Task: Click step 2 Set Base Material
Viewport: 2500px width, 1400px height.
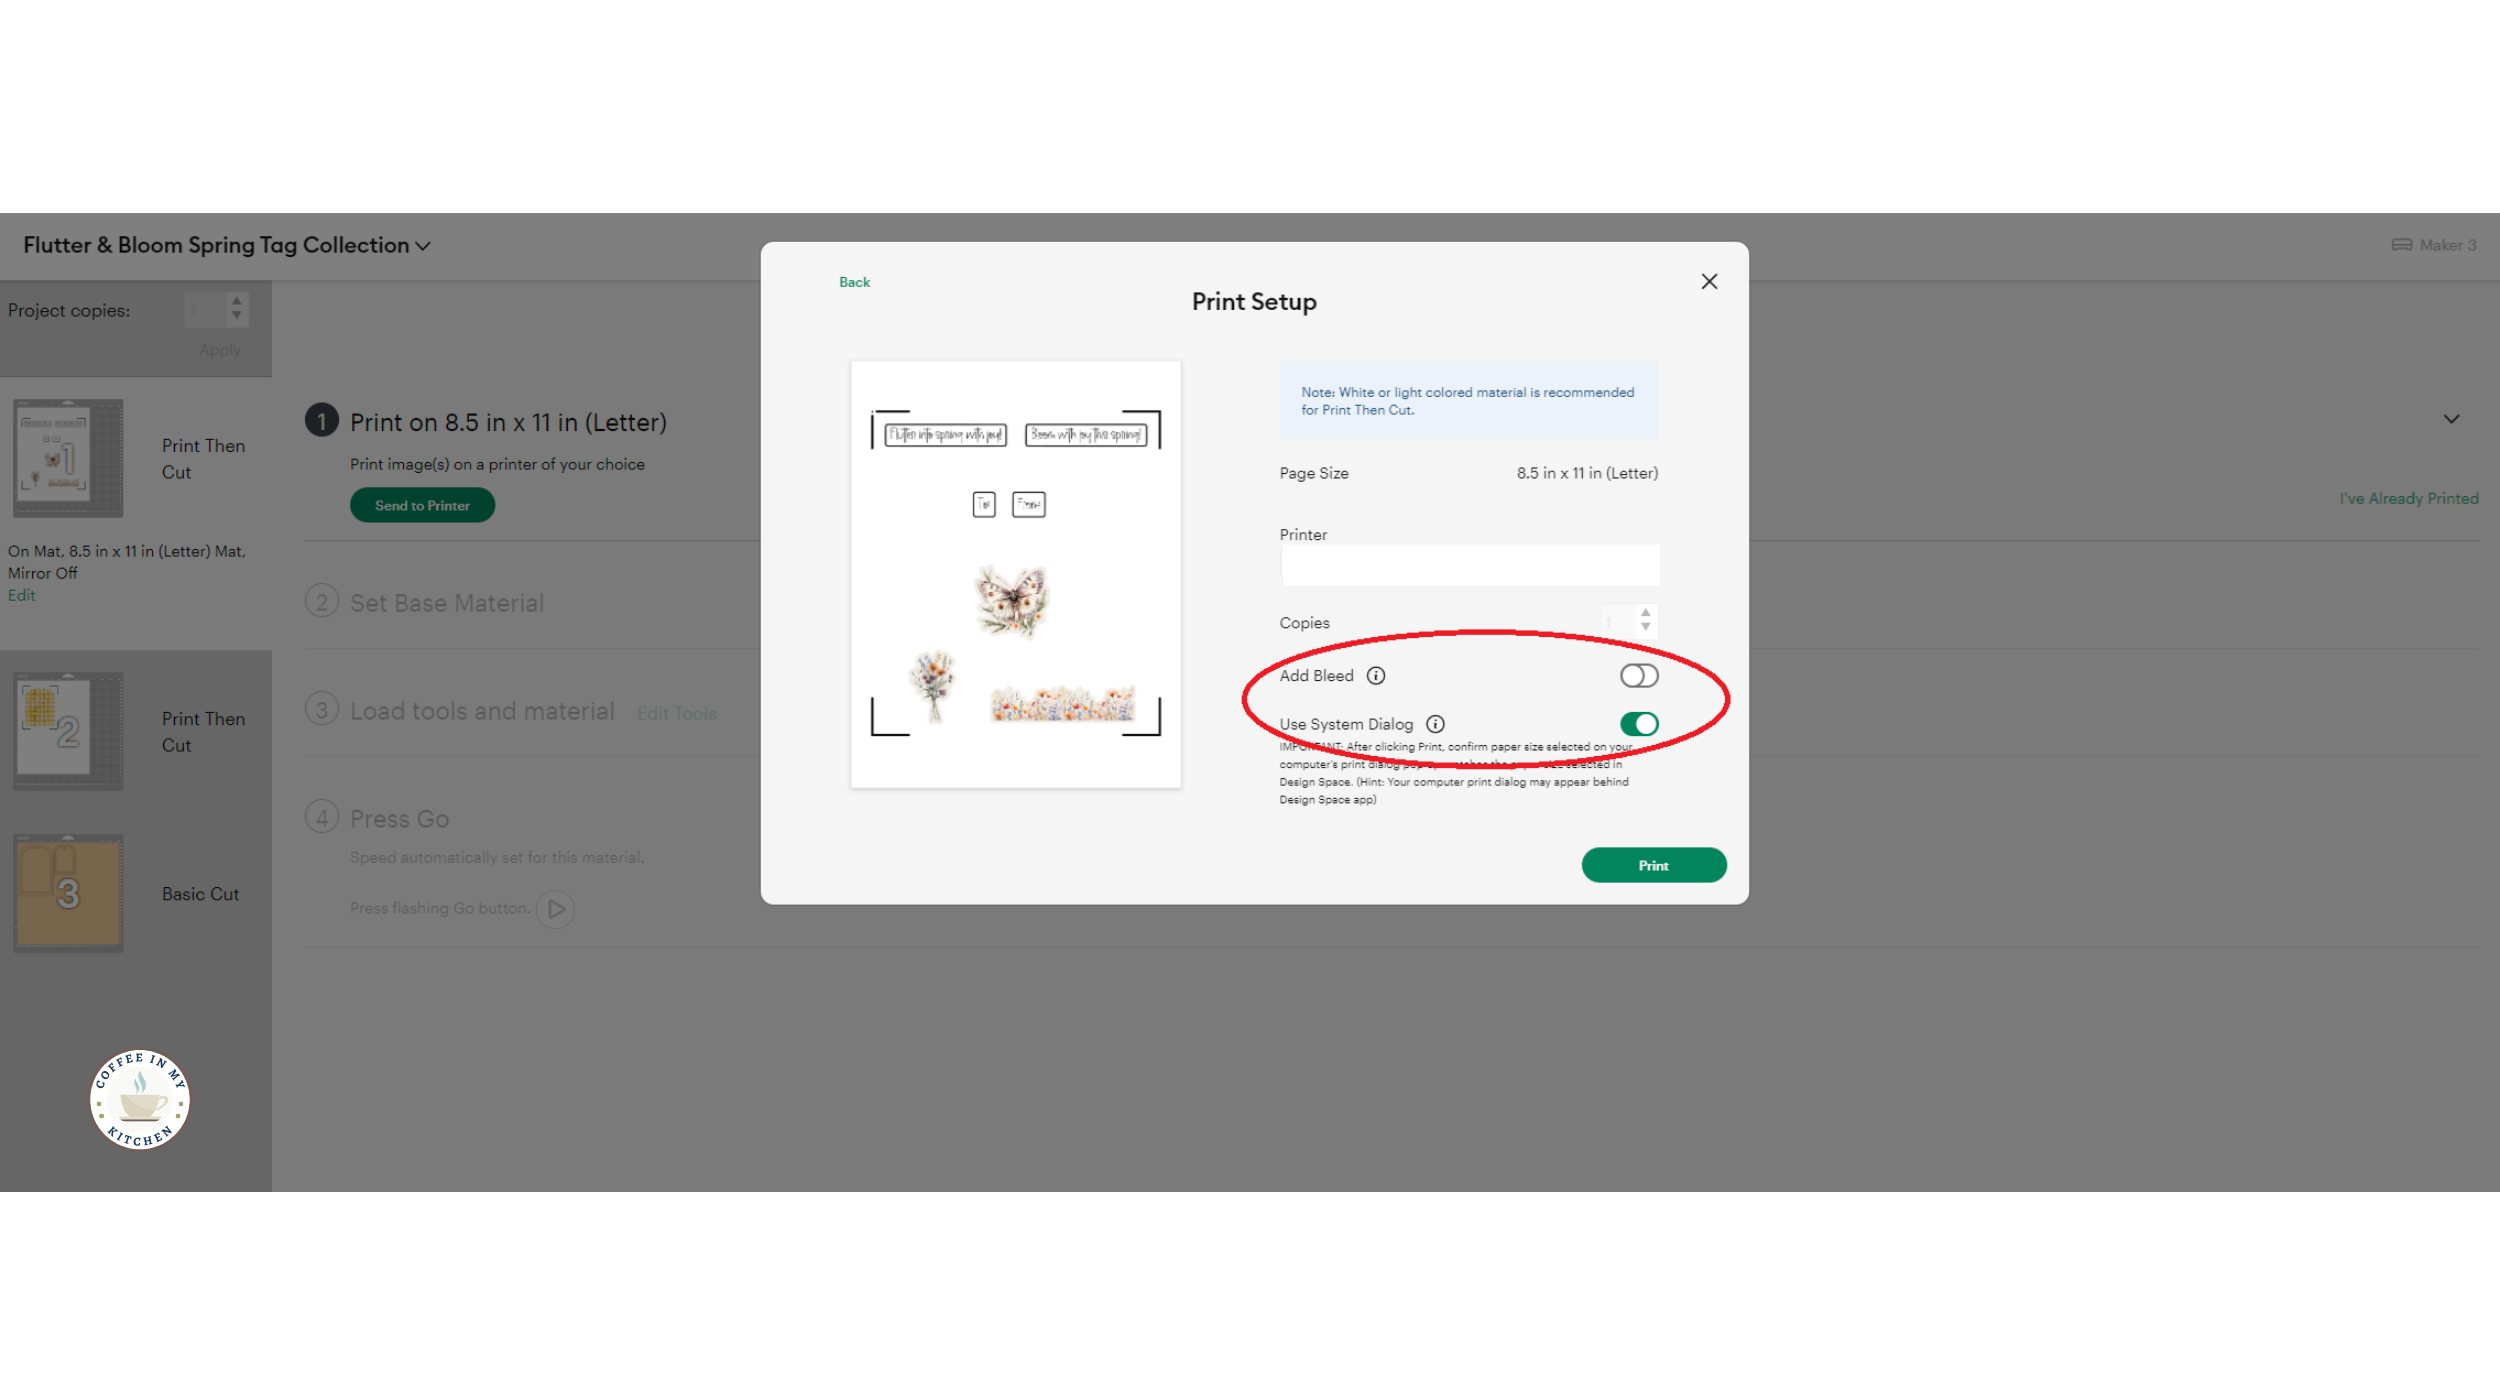Action: click(x=446, y=603)
